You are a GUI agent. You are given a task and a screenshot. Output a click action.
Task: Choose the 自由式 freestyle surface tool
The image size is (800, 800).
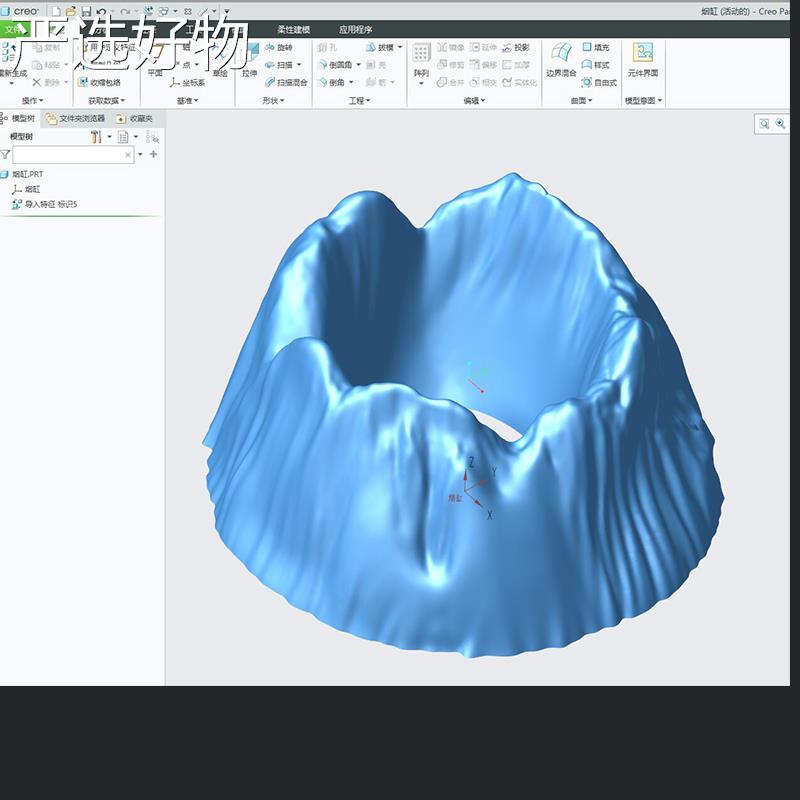pyautogui.click(x=599, y=82)
